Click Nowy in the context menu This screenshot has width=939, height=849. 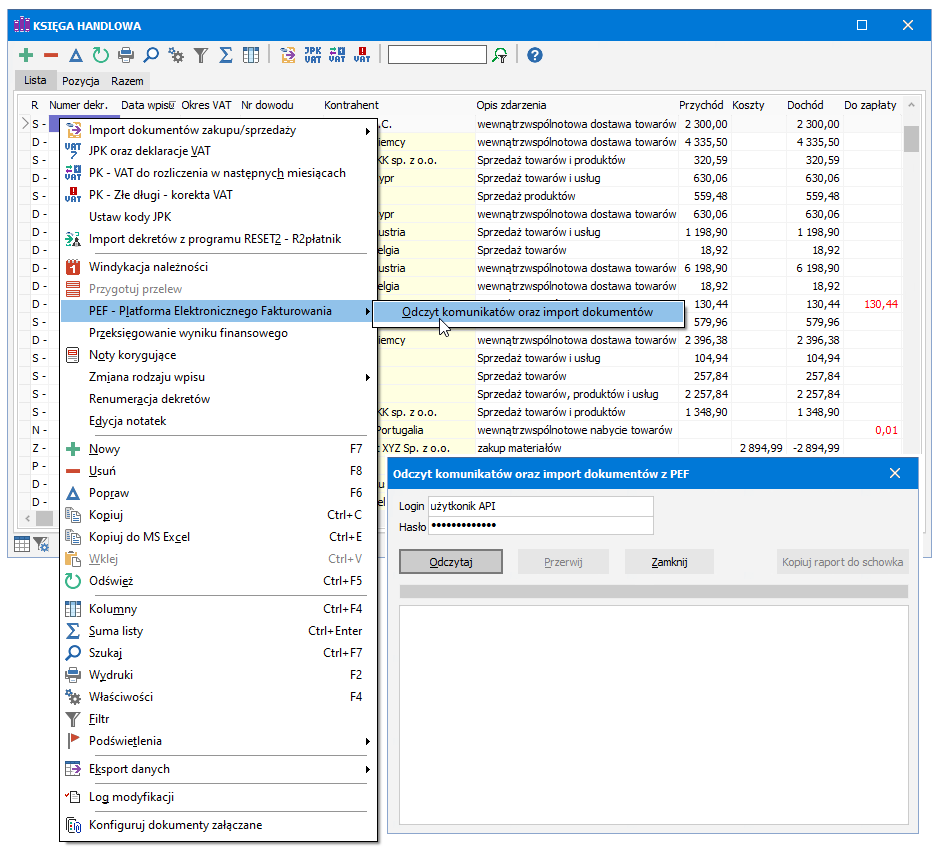(x=219, y=449)
